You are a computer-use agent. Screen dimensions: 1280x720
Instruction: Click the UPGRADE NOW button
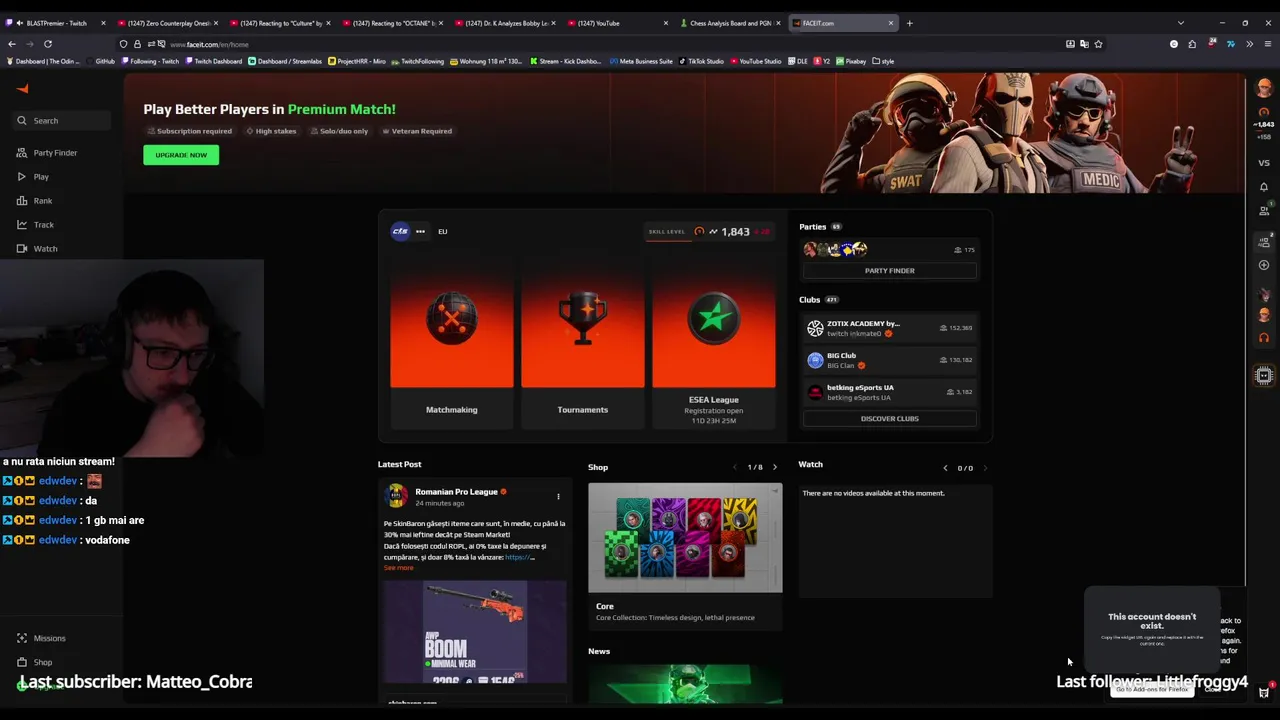(x=181, y=155)
